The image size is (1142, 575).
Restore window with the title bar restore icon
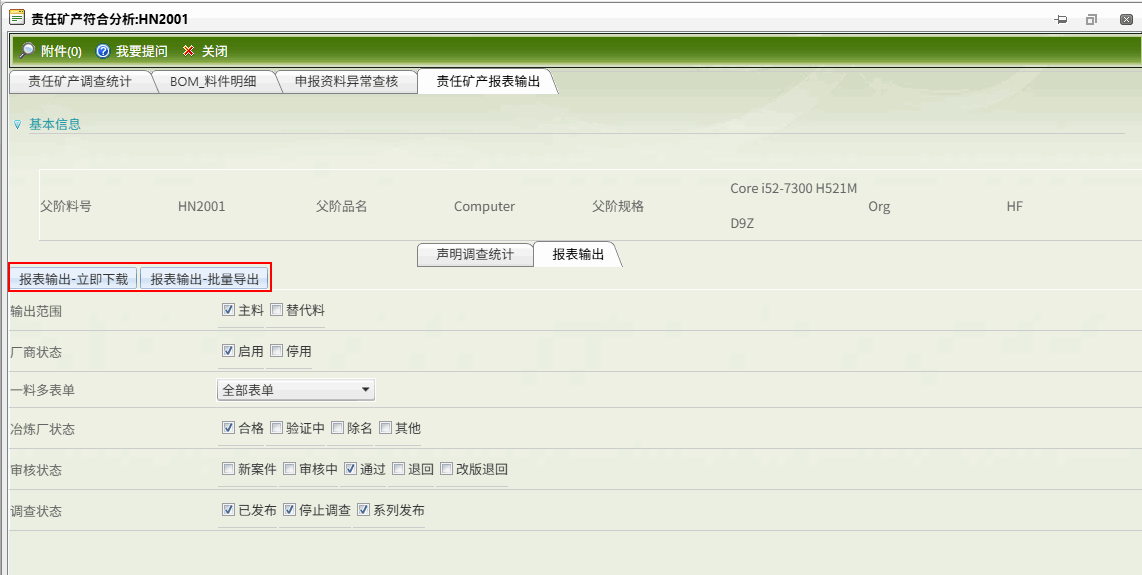[x=1091, y=19]
